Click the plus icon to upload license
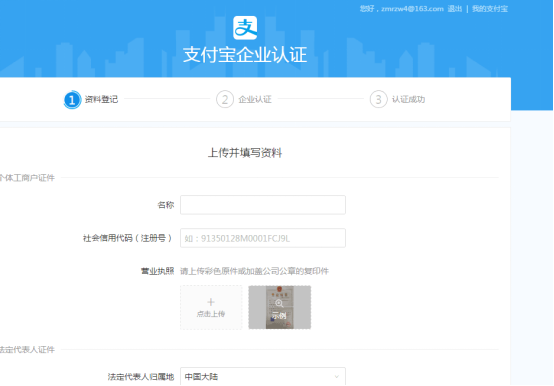 tap(211, 302)
